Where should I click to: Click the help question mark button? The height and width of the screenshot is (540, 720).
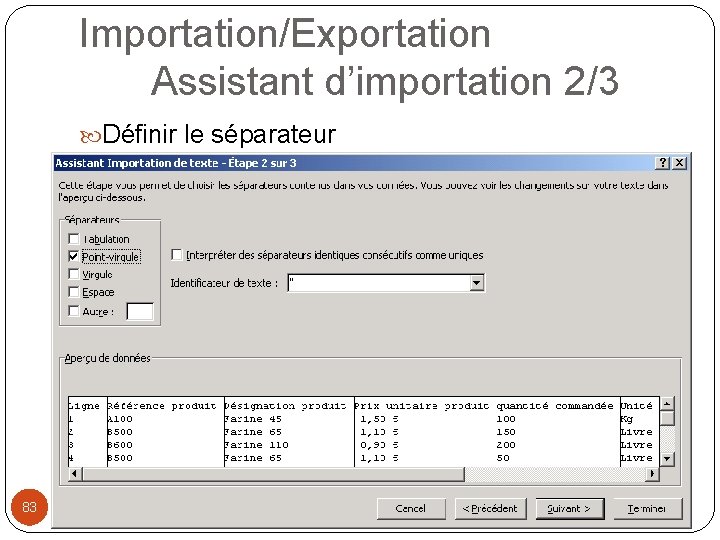click(662, 163)
